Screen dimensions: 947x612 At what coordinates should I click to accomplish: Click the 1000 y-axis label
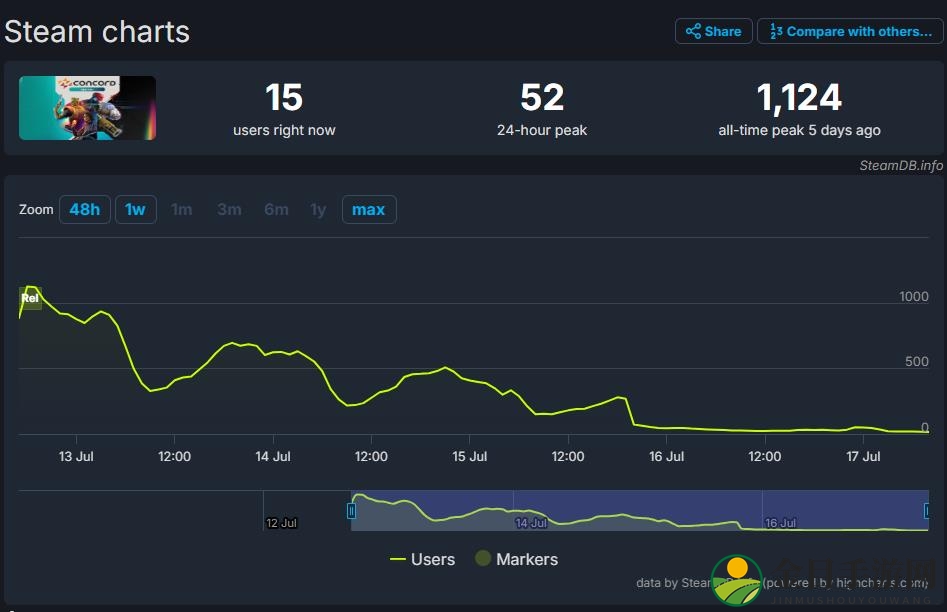pos(914,296)
